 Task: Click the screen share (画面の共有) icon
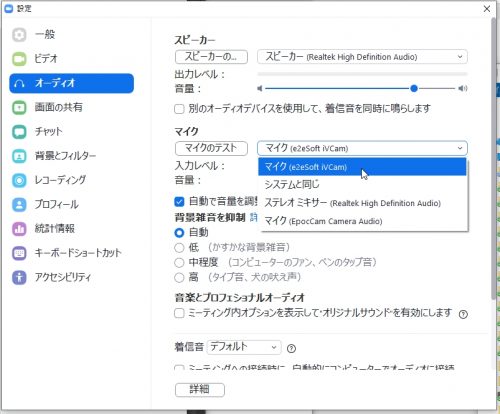19,108
